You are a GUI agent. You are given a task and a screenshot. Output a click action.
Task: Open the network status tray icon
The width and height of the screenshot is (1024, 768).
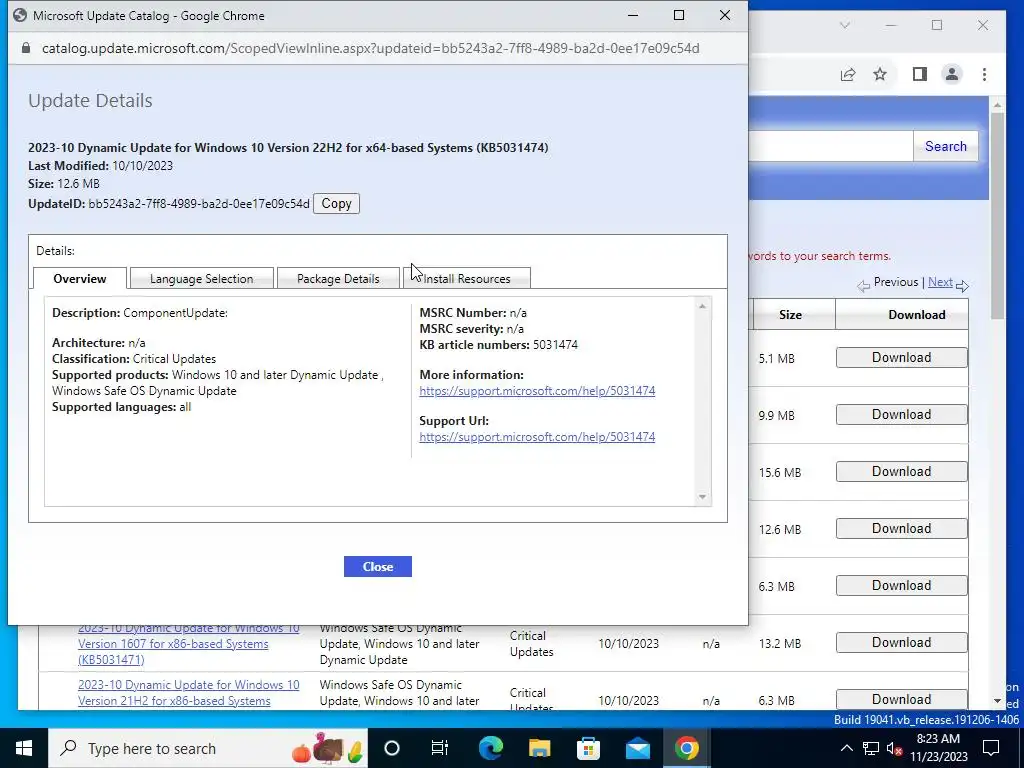point(871,748)
